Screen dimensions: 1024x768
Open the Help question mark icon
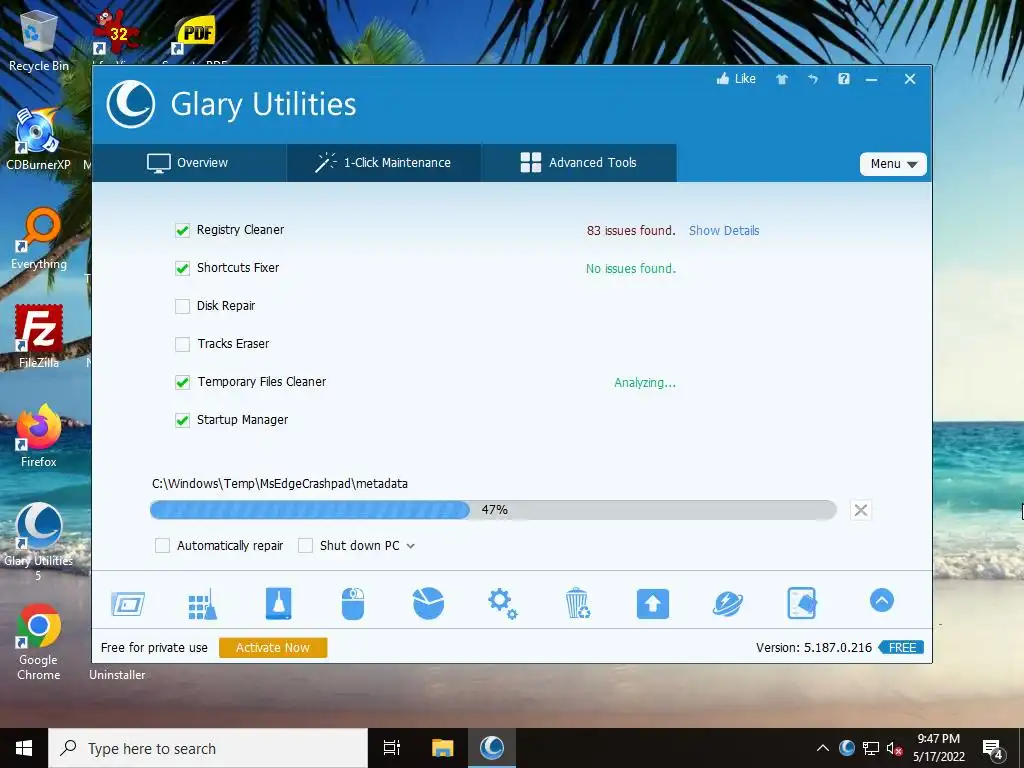844,79
